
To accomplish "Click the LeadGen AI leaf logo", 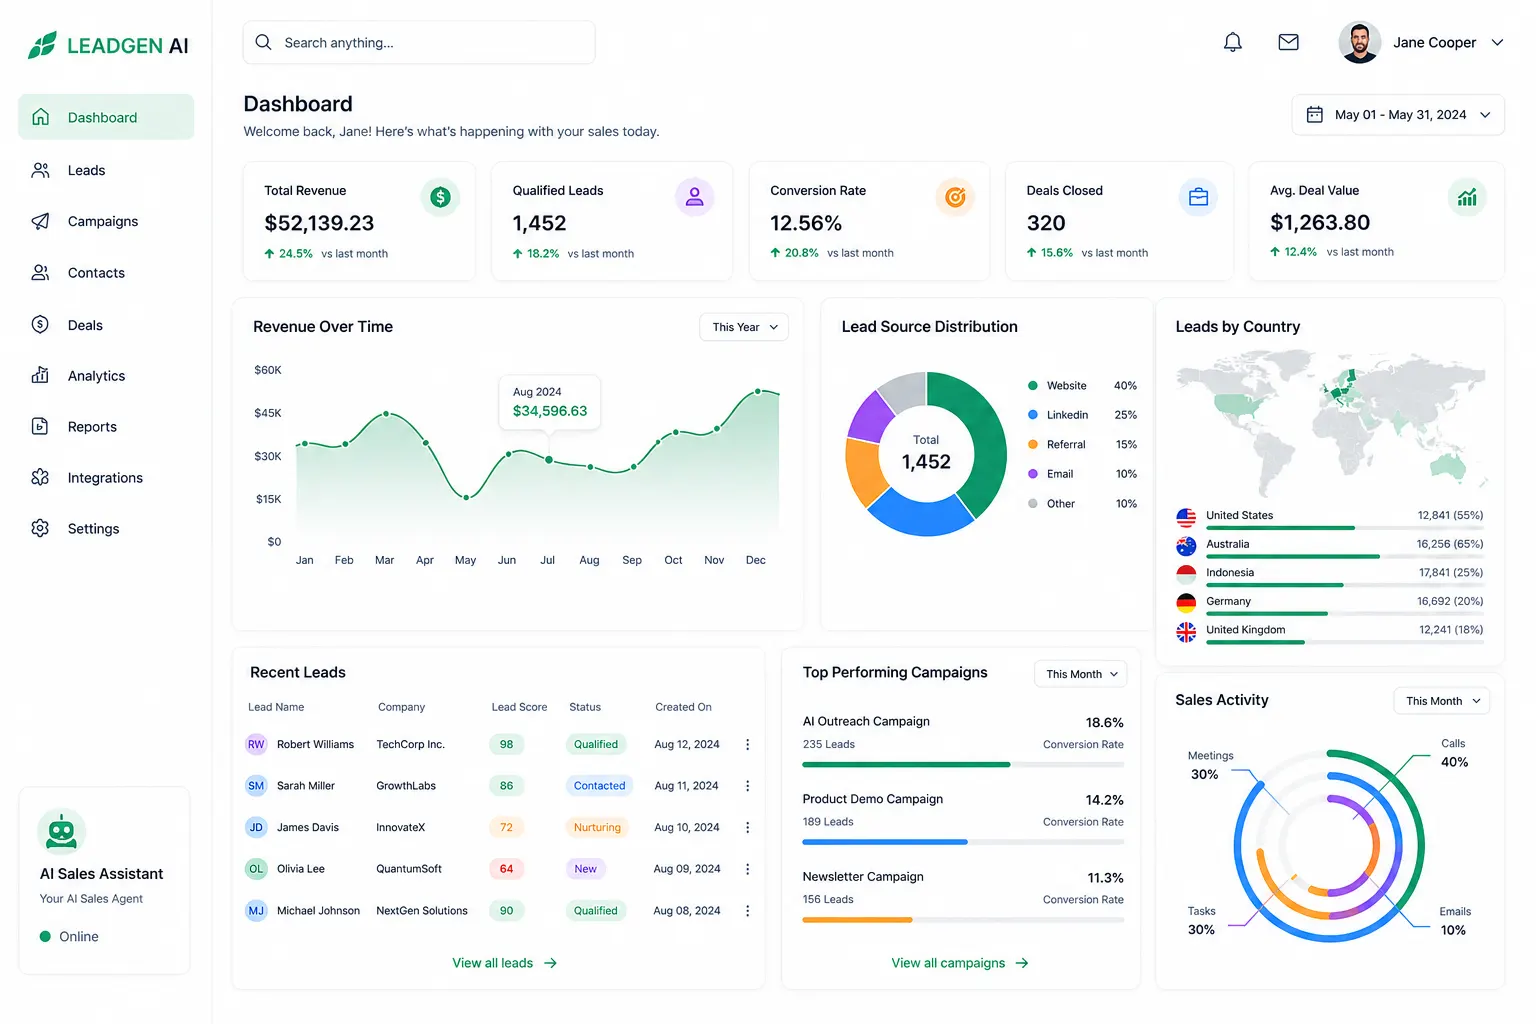I will coord(42,45).
